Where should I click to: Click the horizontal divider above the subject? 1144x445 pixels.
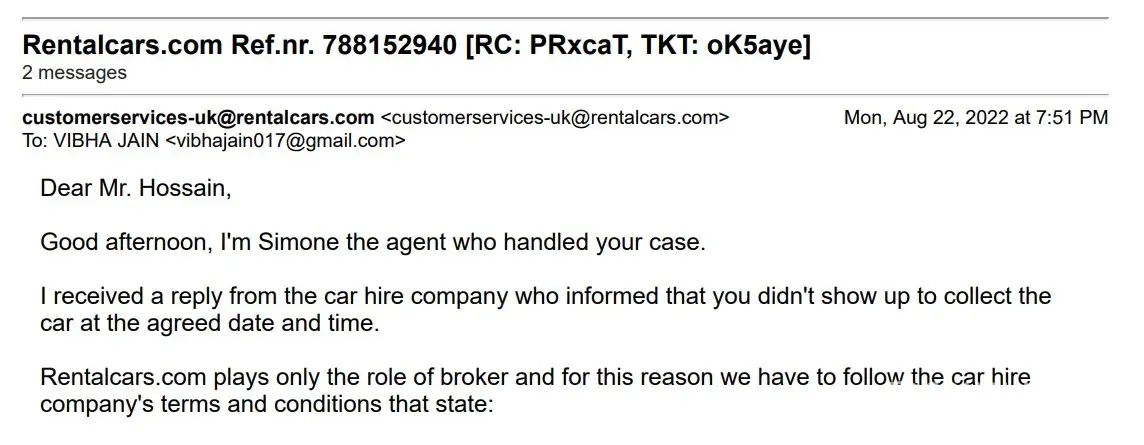[x=565, y=18]
